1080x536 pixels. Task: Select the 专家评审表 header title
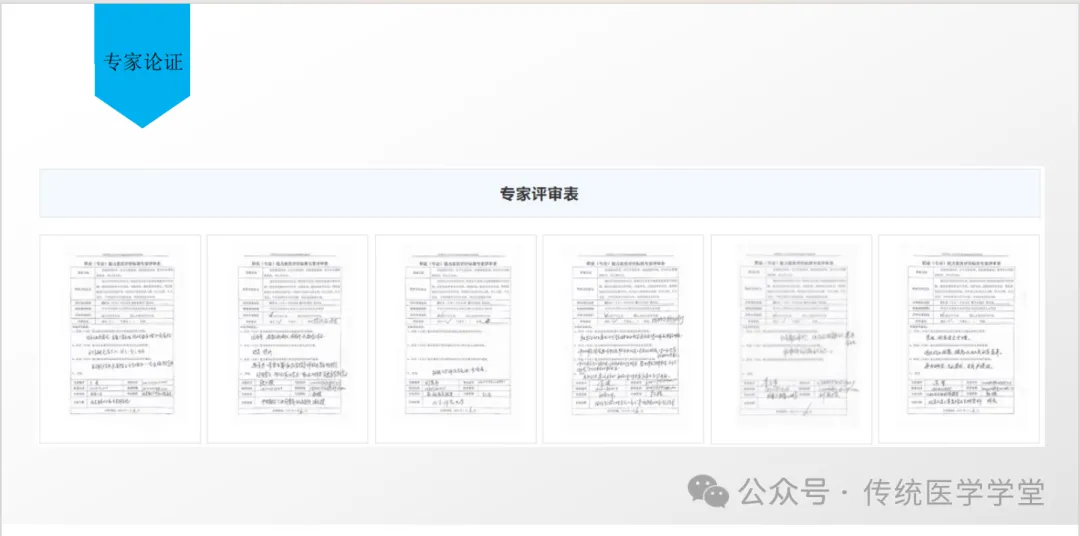tap(539, 194)
